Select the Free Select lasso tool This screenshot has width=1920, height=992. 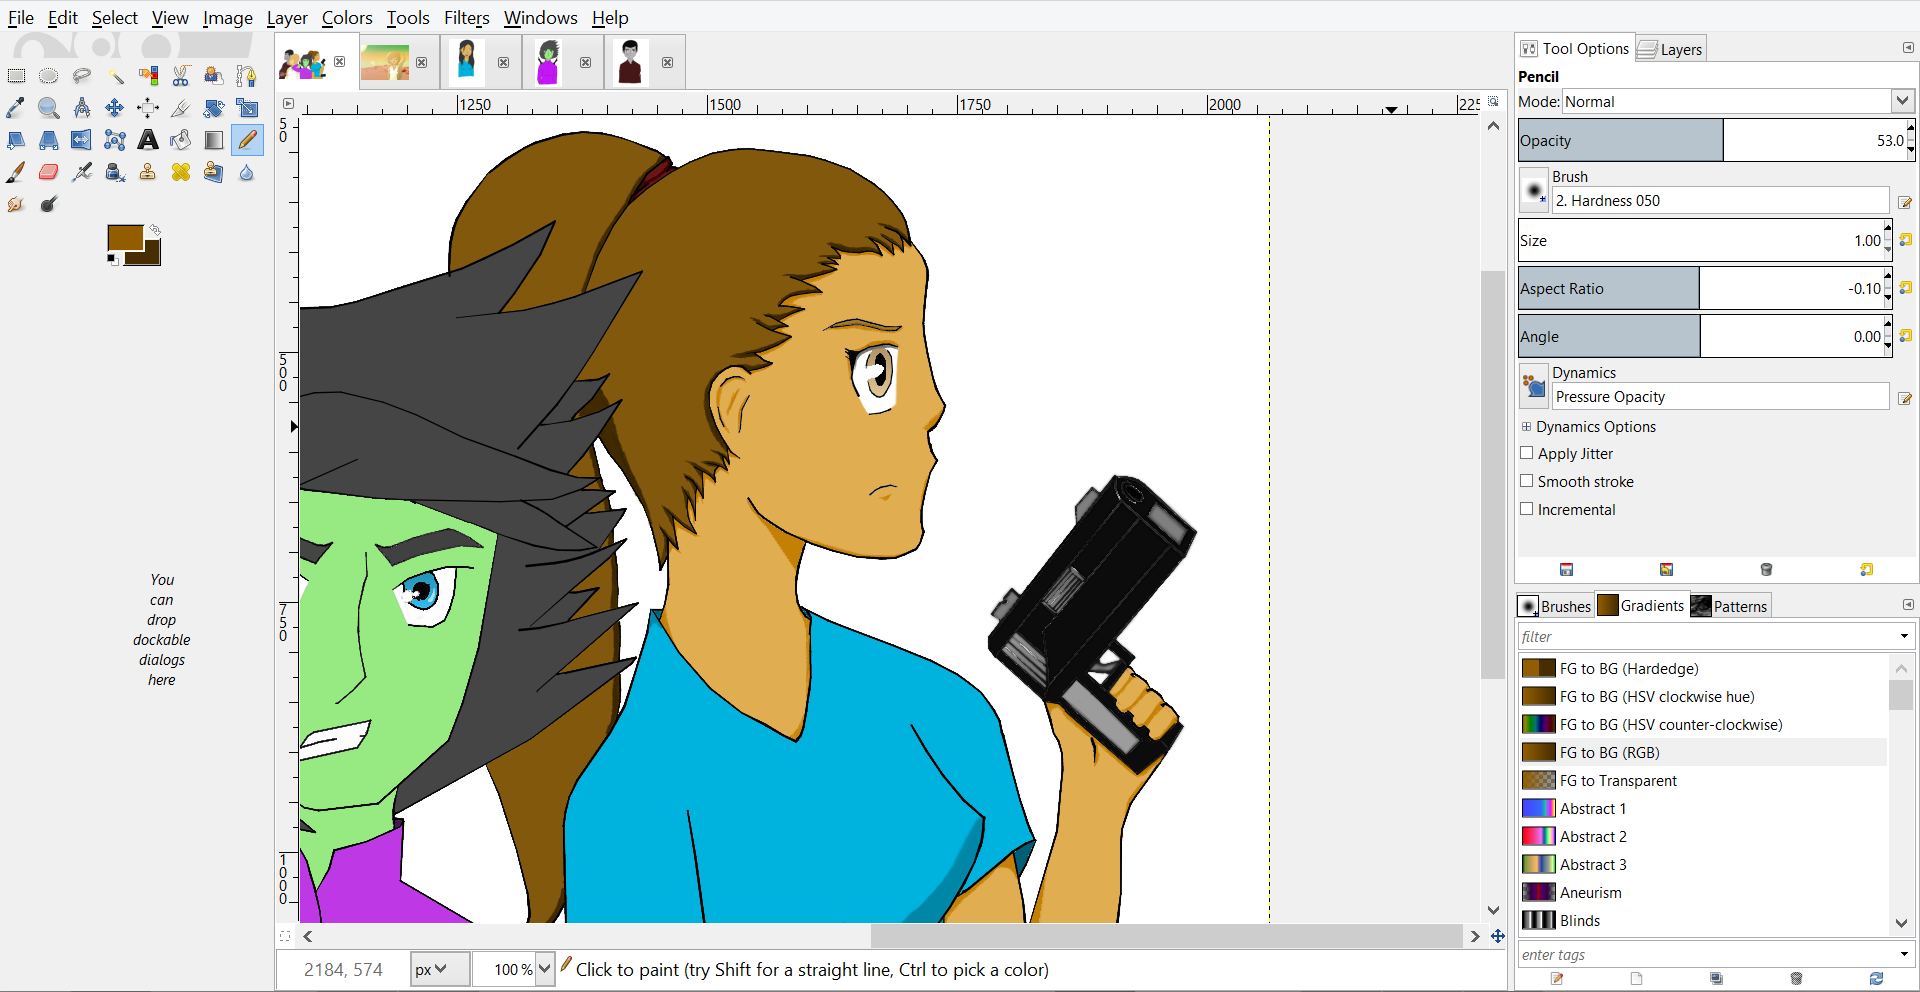point(82,76)
